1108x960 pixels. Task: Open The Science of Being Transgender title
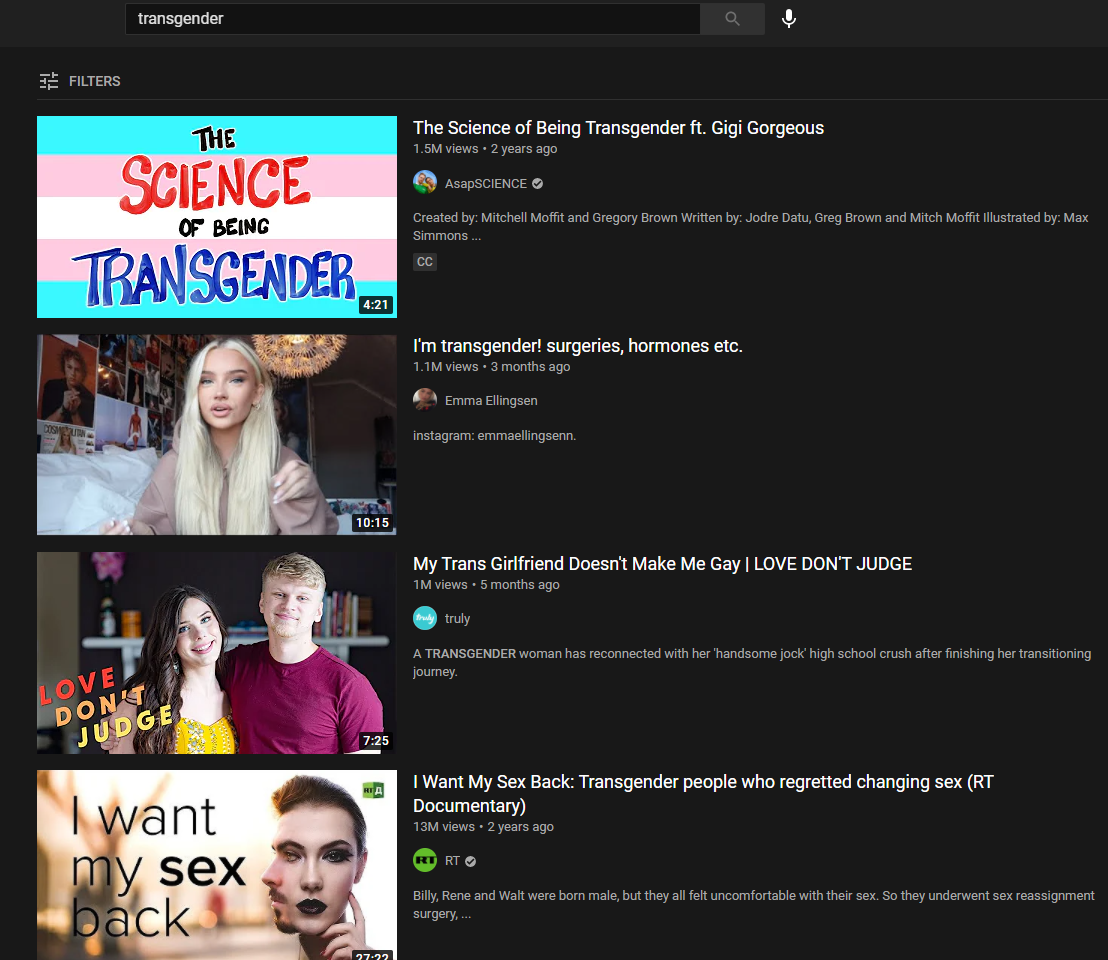point(618,128)
